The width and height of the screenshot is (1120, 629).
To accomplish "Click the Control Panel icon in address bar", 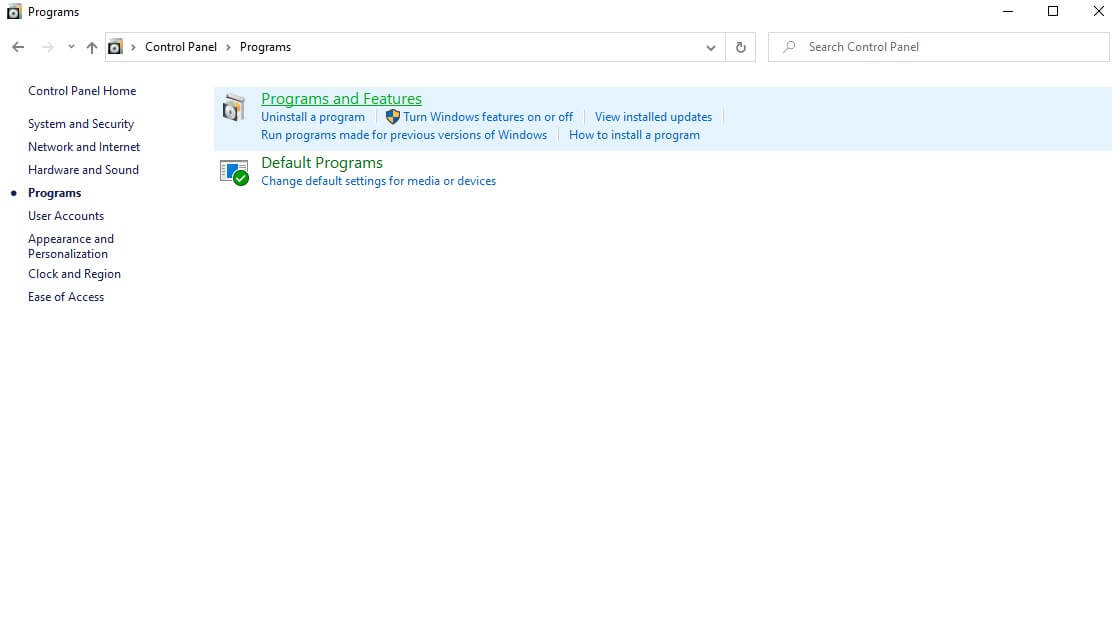I will click(115, 47).
